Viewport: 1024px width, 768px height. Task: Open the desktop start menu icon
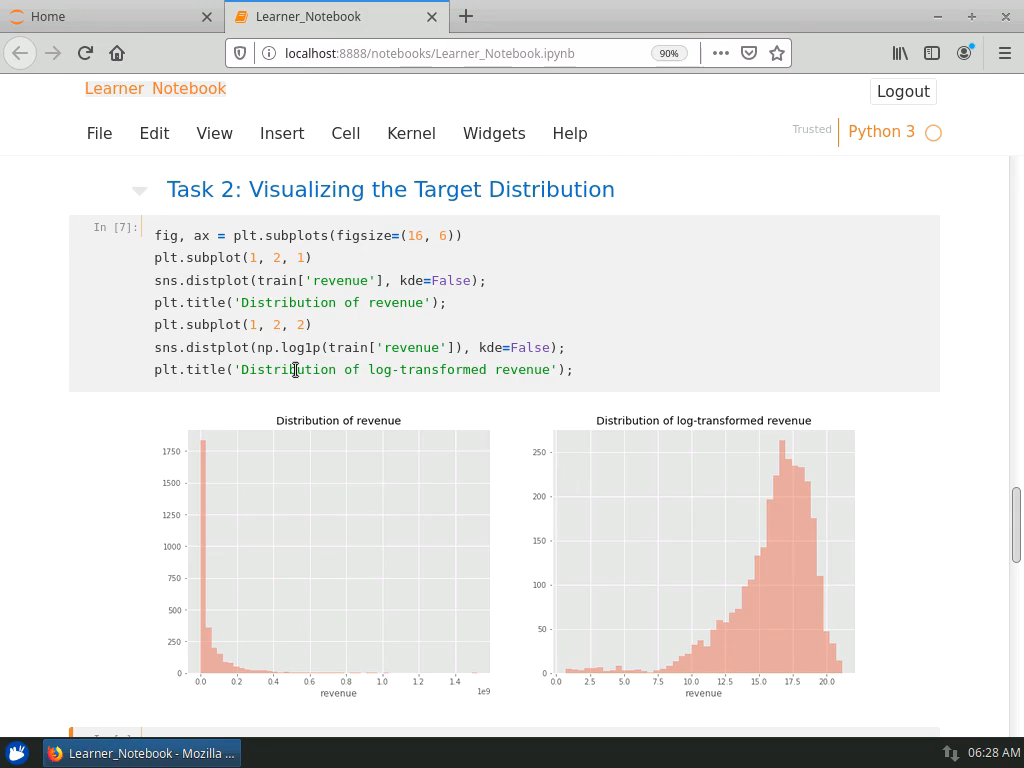pyautogui.click(x=17, y=753)
